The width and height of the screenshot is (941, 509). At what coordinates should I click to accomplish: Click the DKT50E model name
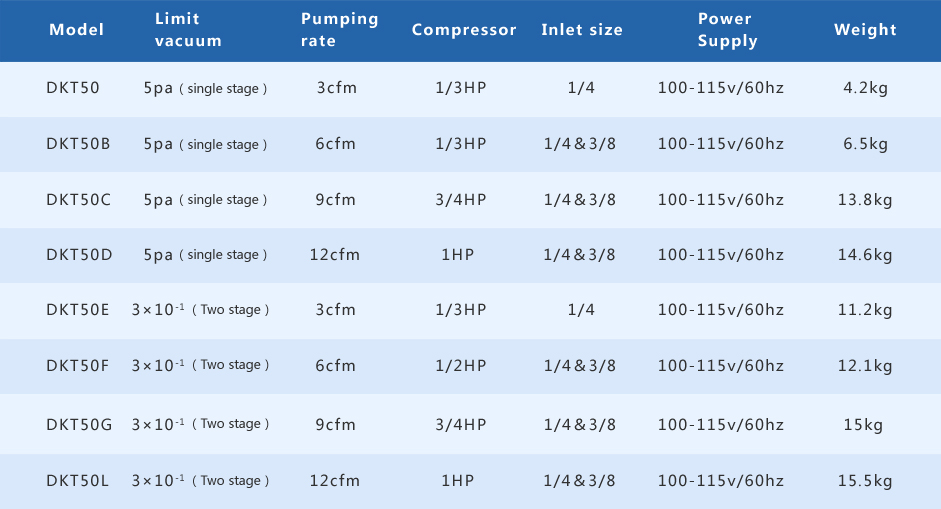click(78, 310)
